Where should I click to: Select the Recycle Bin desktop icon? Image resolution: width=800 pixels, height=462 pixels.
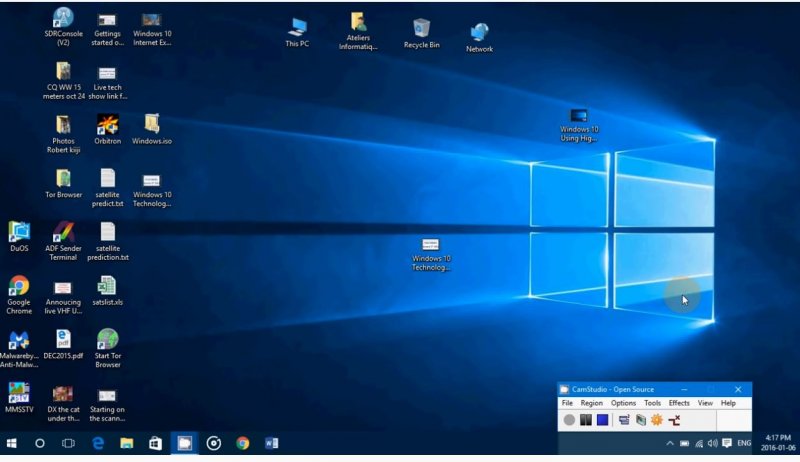click(421, 31)
